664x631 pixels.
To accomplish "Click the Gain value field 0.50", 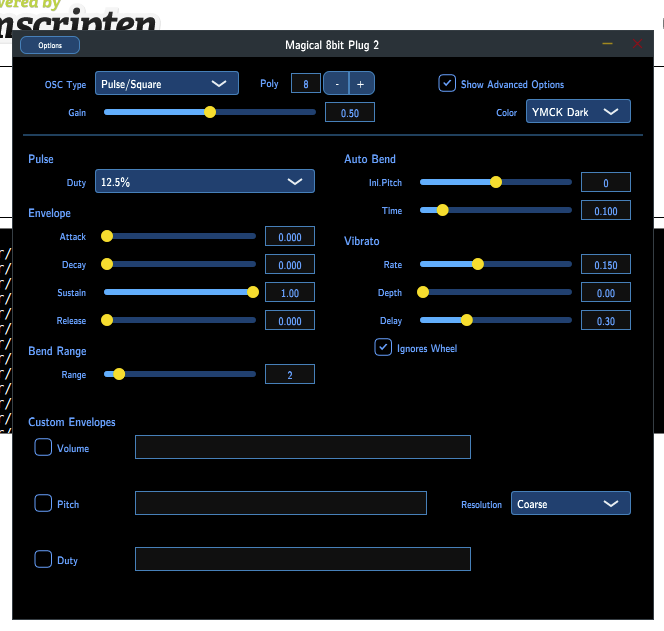I will [x=350, y=112].
